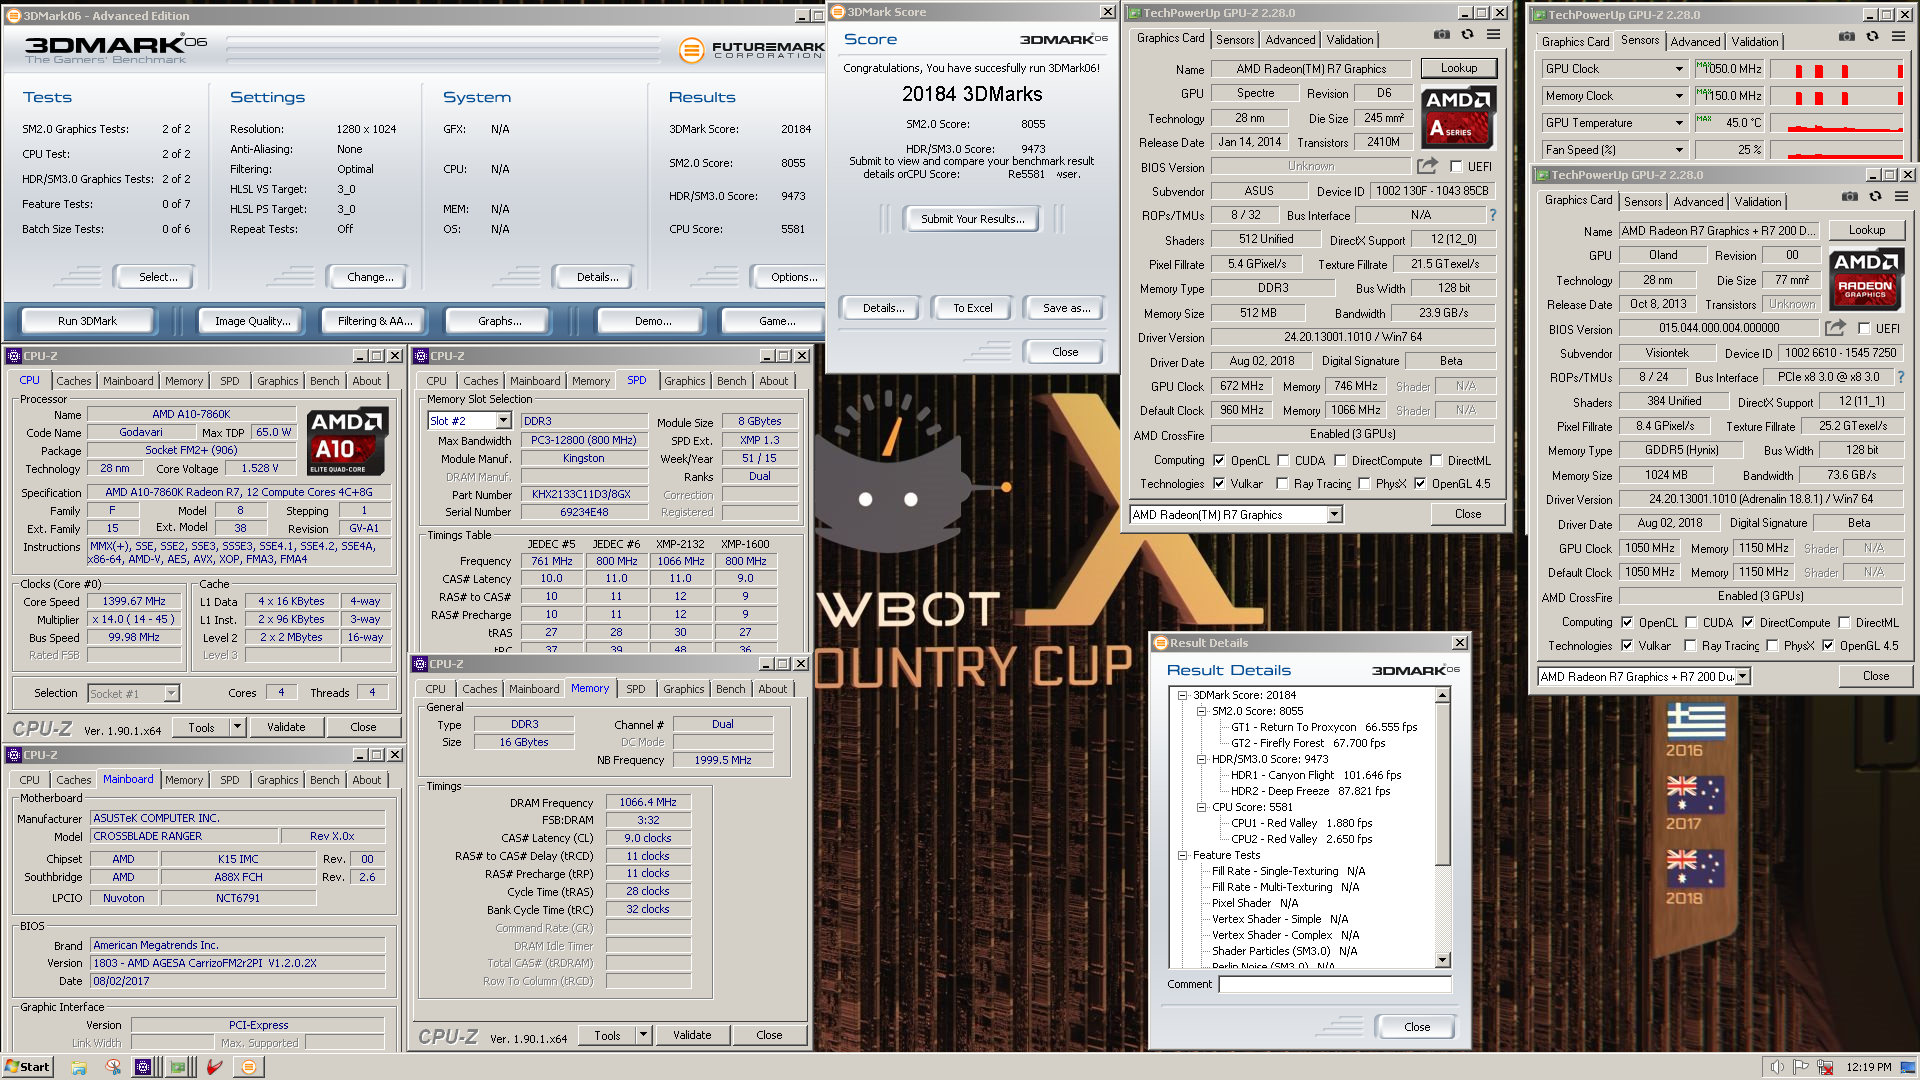Click the refresh icon in the R7 200 GPU-Z window
Image resolution: width=1920 pixels, height=1080 pixels.
(x=1875, y=198)
